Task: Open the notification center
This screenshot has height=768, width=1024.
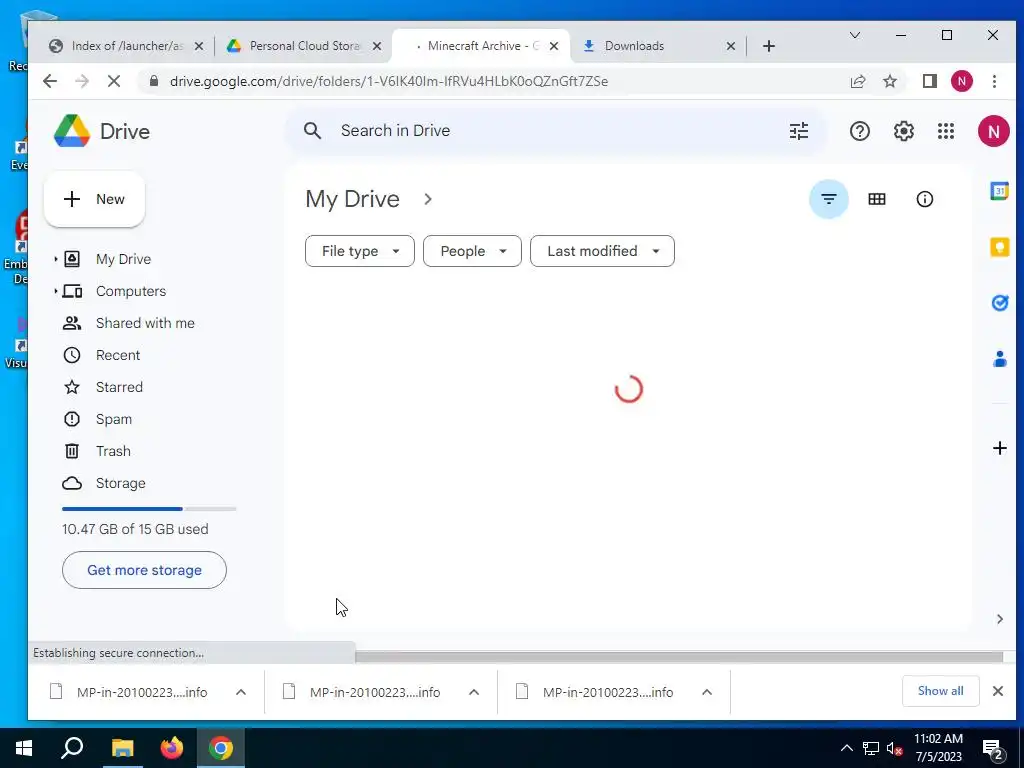Action: 994,749
